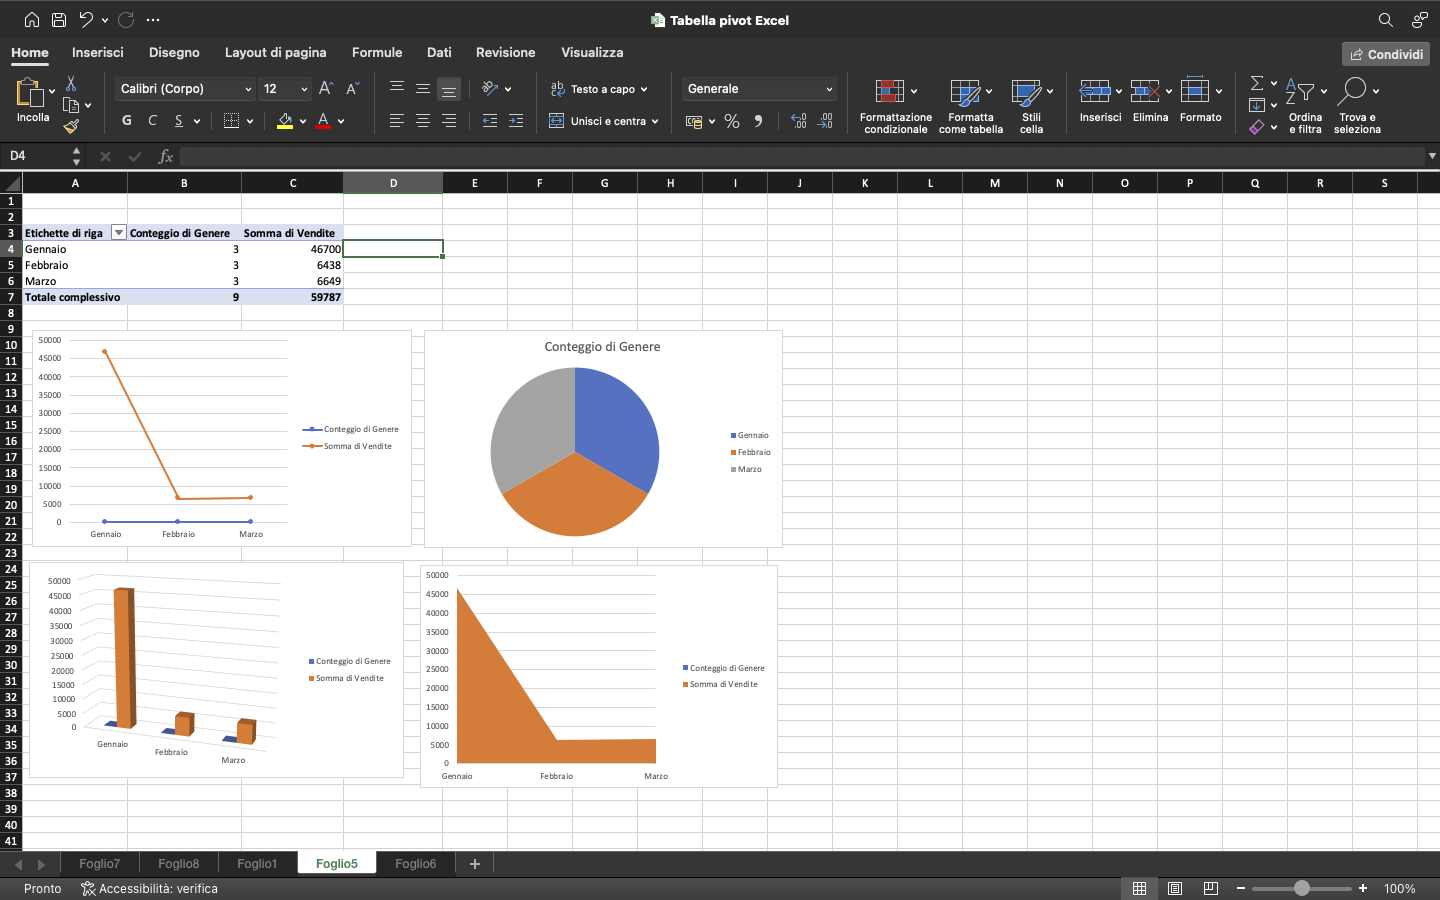The image size is (1440, 900).
Task: Open the fill color yellow swatch
Action: point(284,120)
